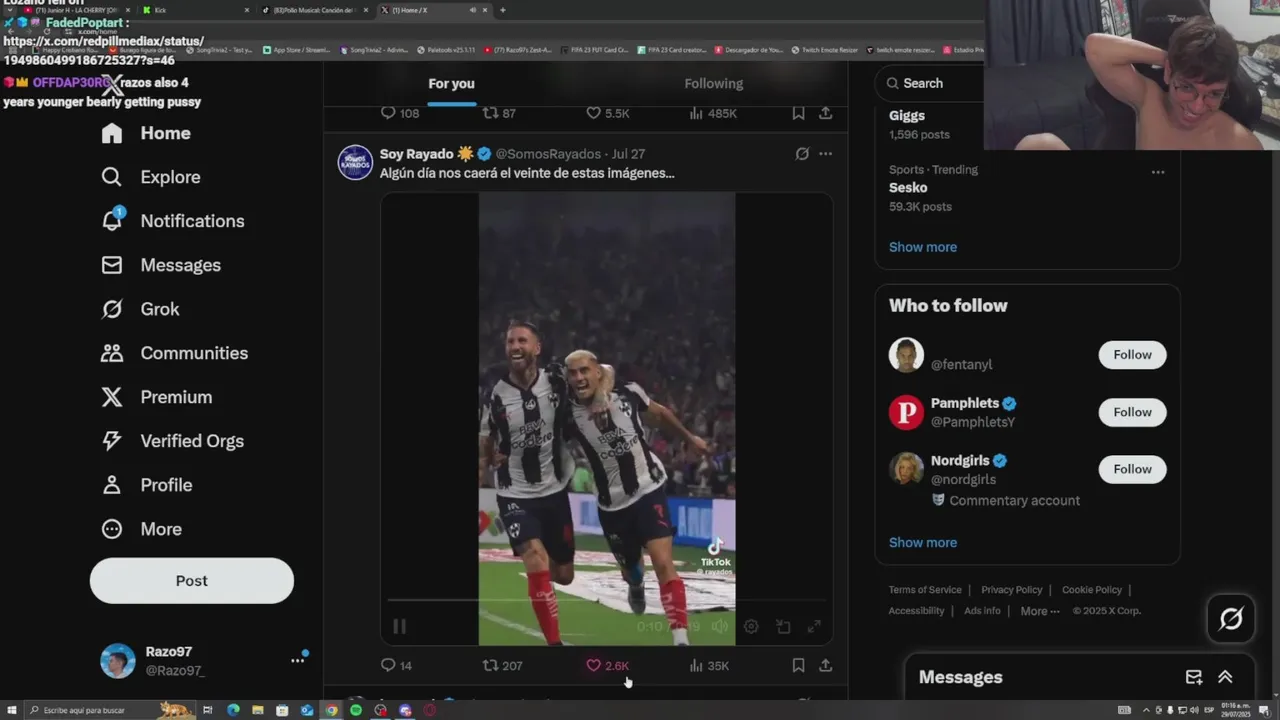
Task: Open Grok from the sidebar
Action: [x=140, y=309]
